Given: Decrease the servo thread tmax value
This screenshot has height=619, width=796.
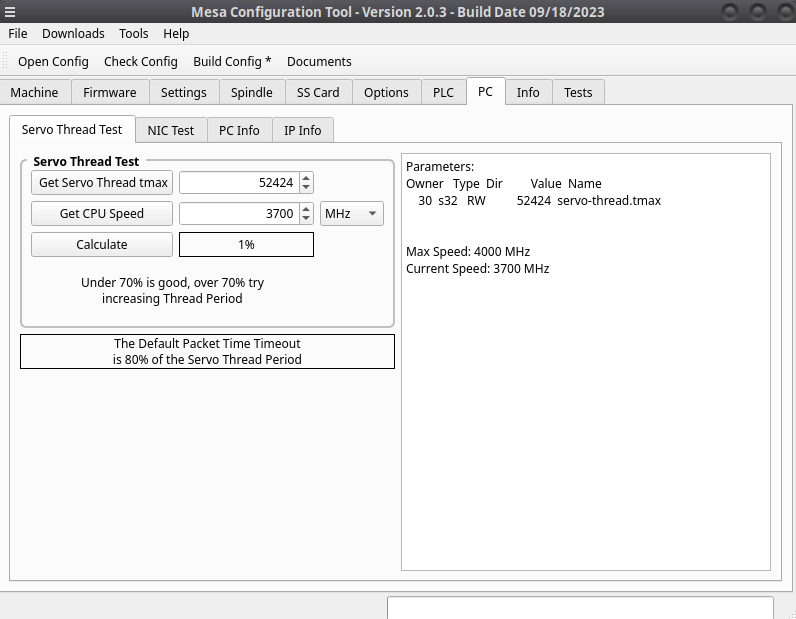Looking at the screenshot, I should click(306, 188).
